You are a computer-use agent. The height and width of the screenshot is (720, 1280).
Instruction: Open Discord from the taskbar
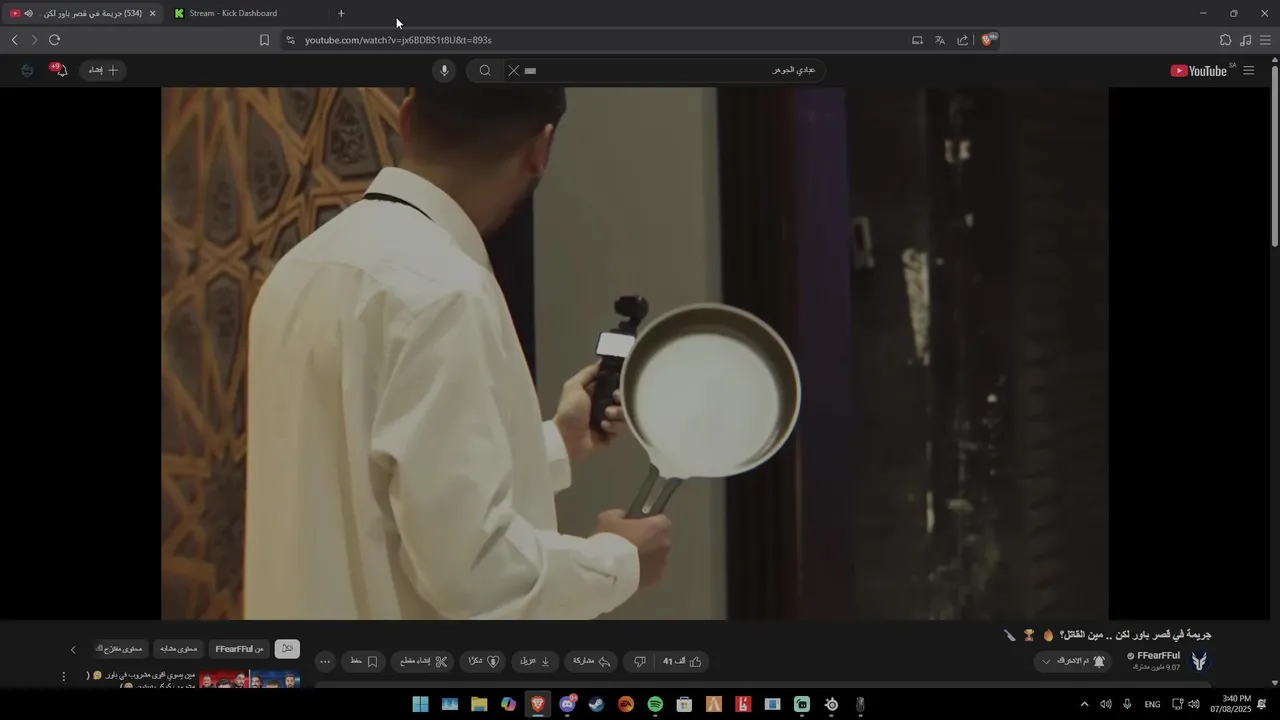[x=567, y=704]
